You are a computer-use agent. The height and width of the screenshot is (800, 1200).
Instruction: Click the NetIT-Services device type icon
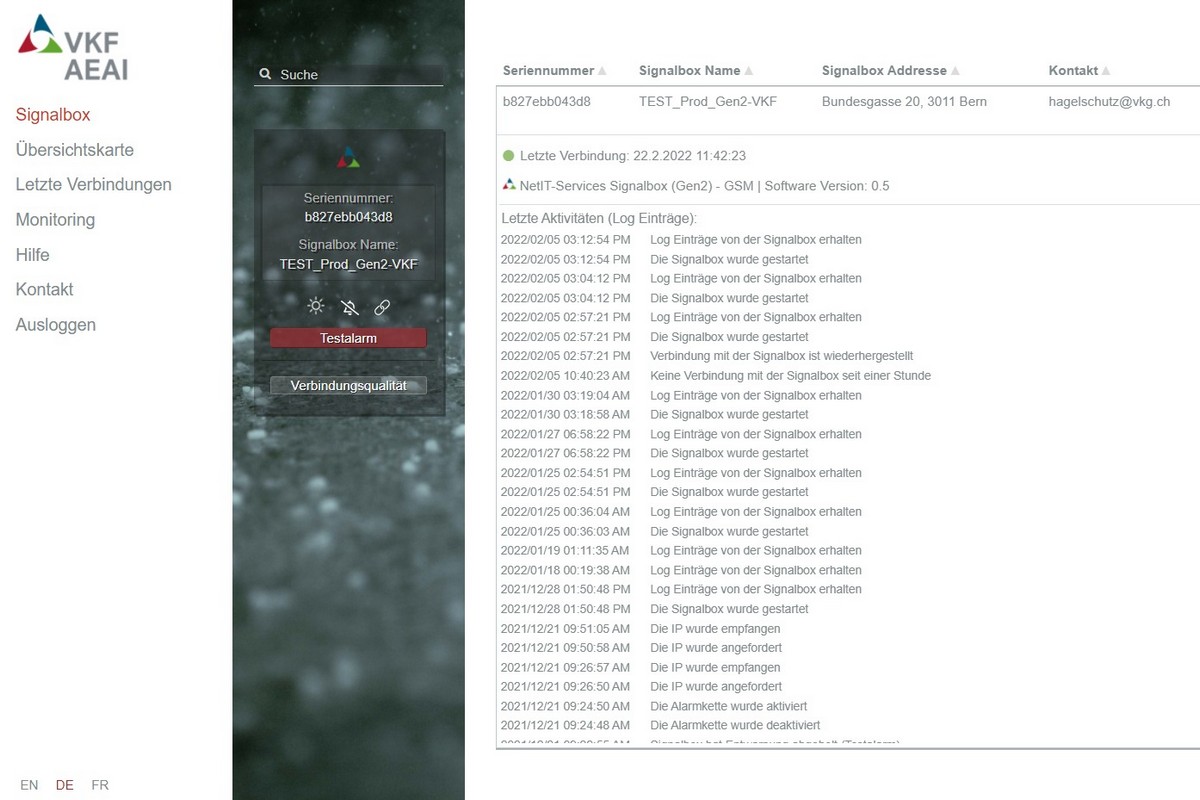510,185
